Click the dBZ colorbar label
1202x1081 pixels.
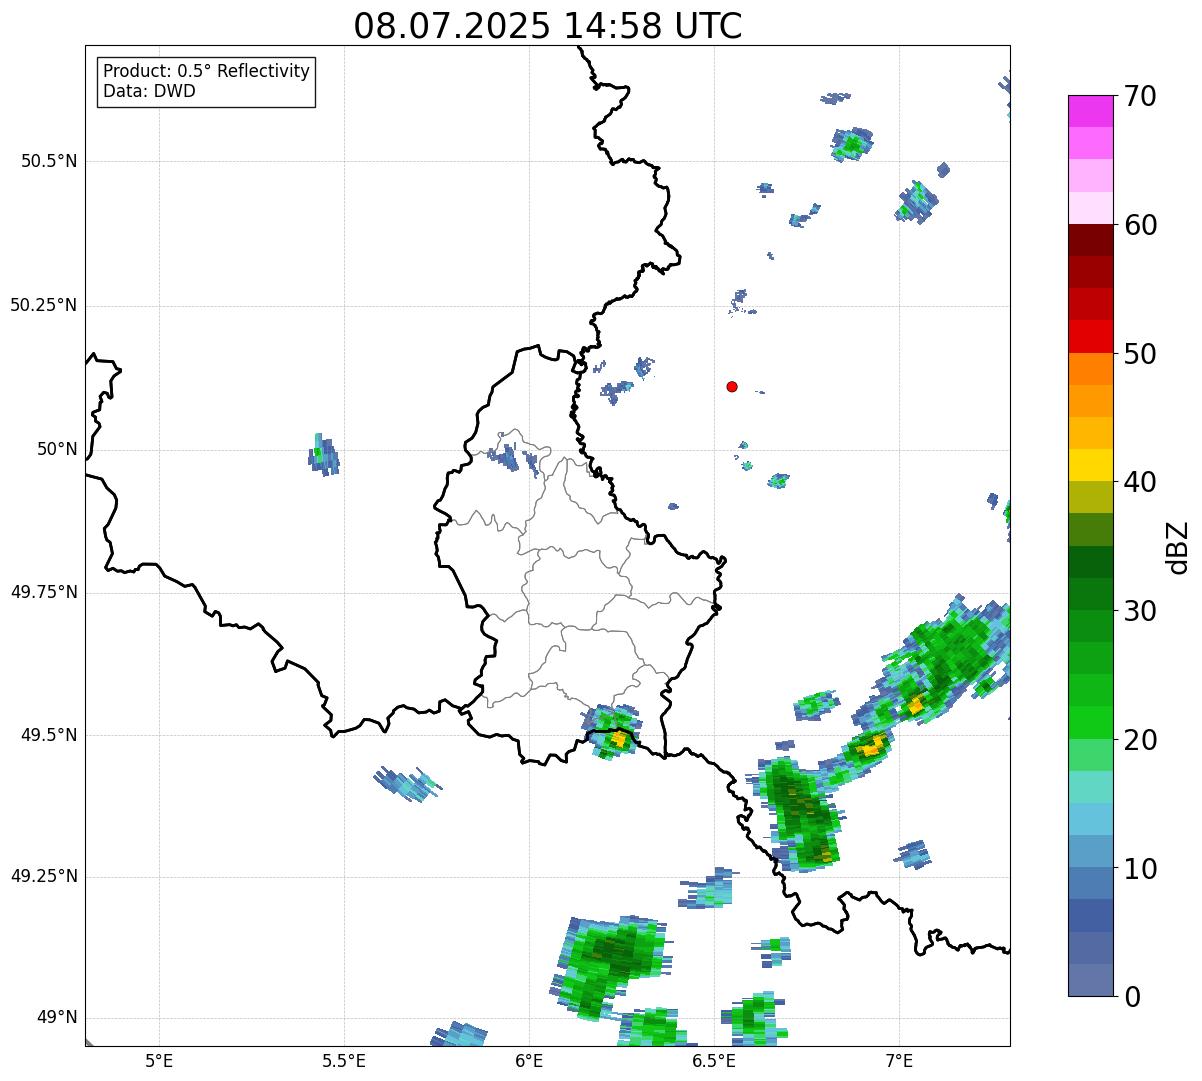tap(1179, 547)
